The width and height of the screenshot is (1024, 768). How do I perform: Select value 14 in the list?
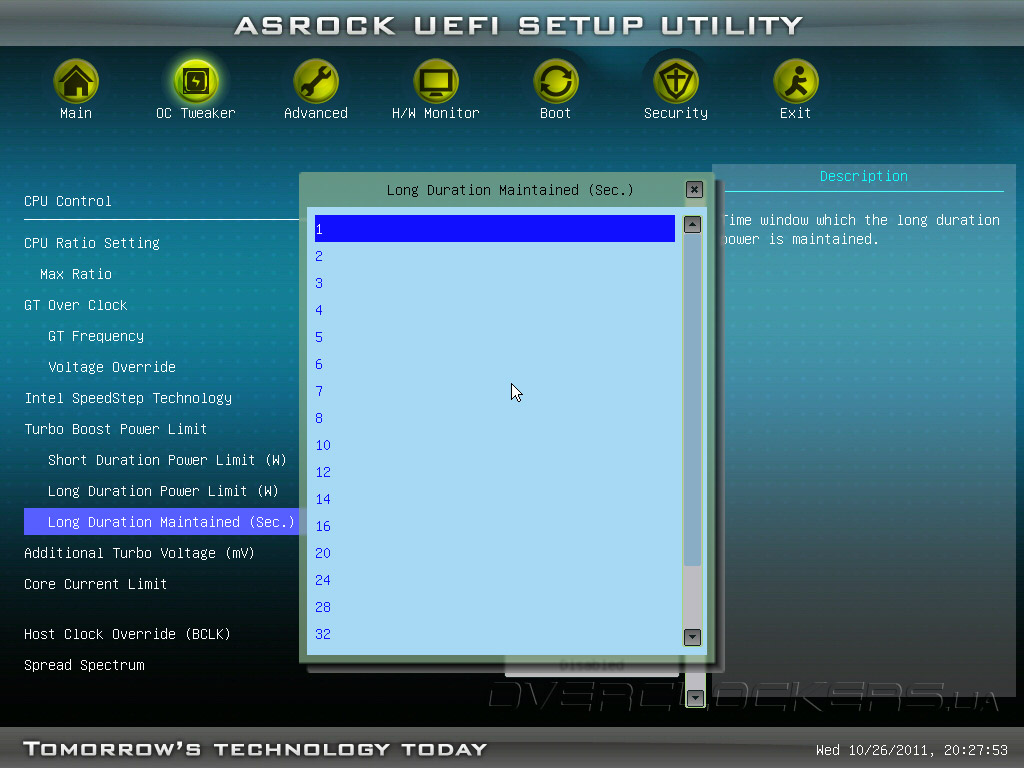(x=494, y=499)
